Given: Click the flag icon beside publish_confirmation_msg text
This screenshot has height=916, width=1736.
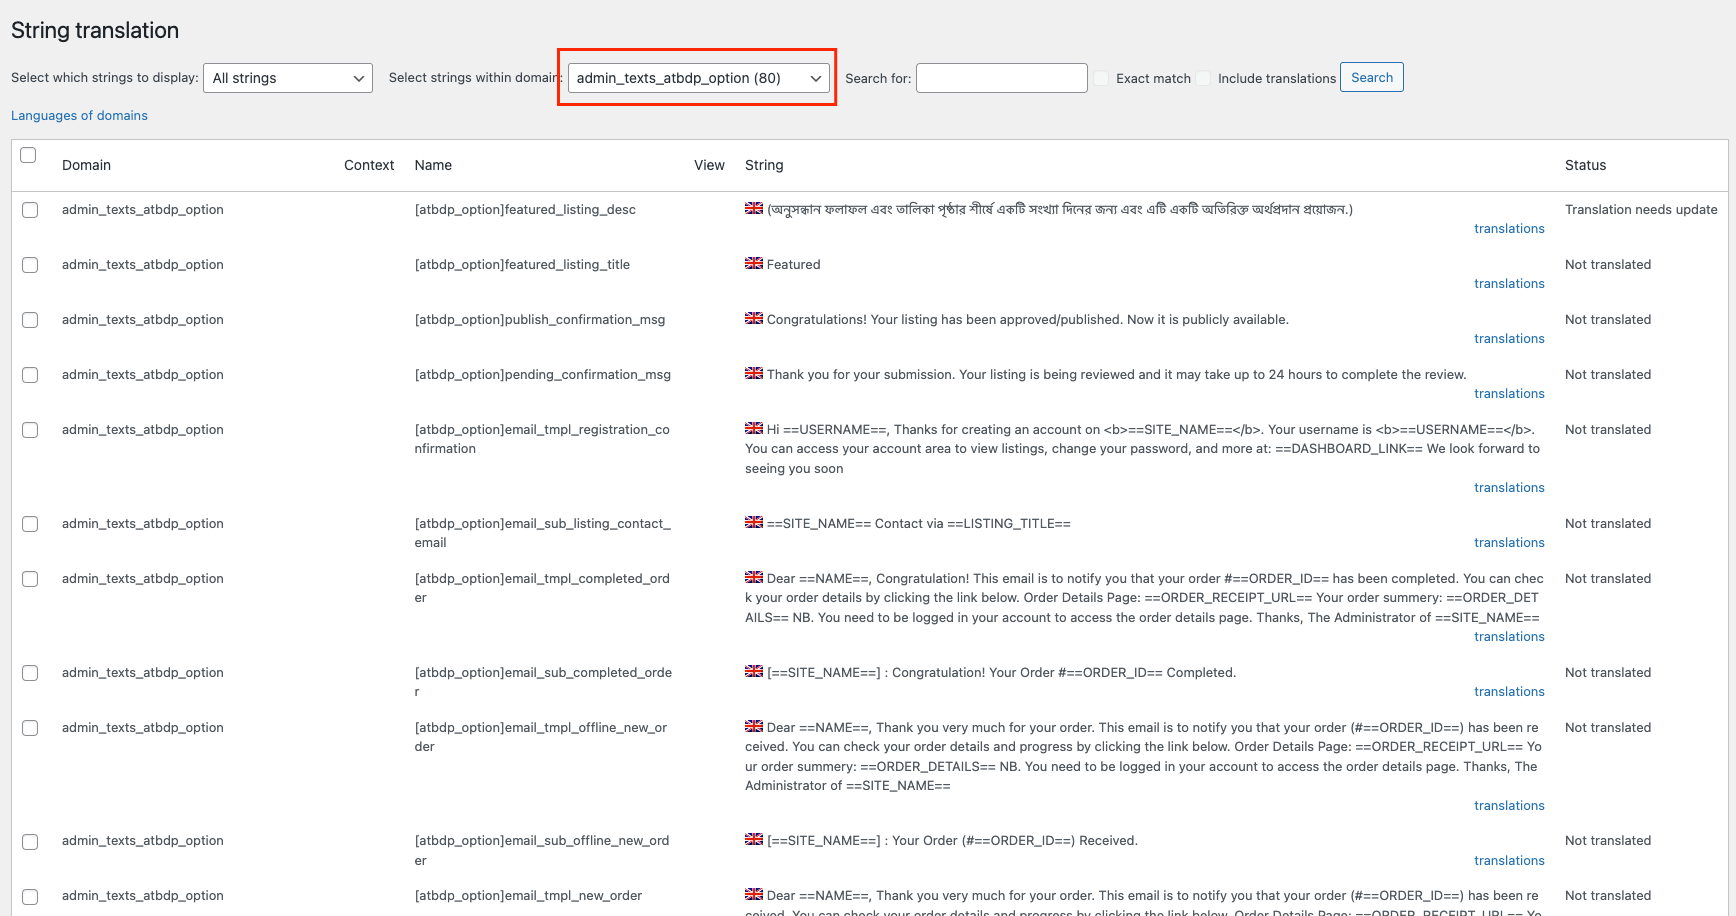Looking at the screenshot, I should (754, 319).
